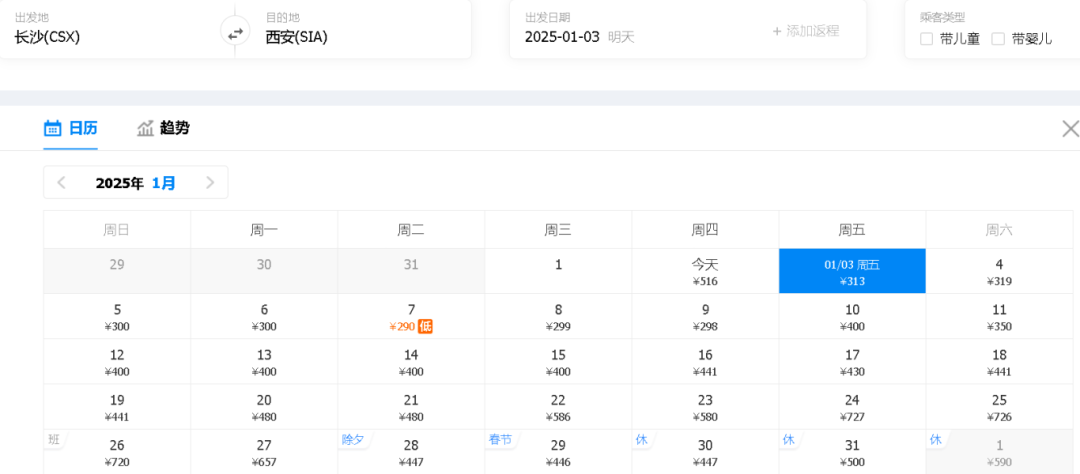The height and width of the screenshot is (474, 1080).
Task: Advance to next month arrow
Action: [210, 182]
